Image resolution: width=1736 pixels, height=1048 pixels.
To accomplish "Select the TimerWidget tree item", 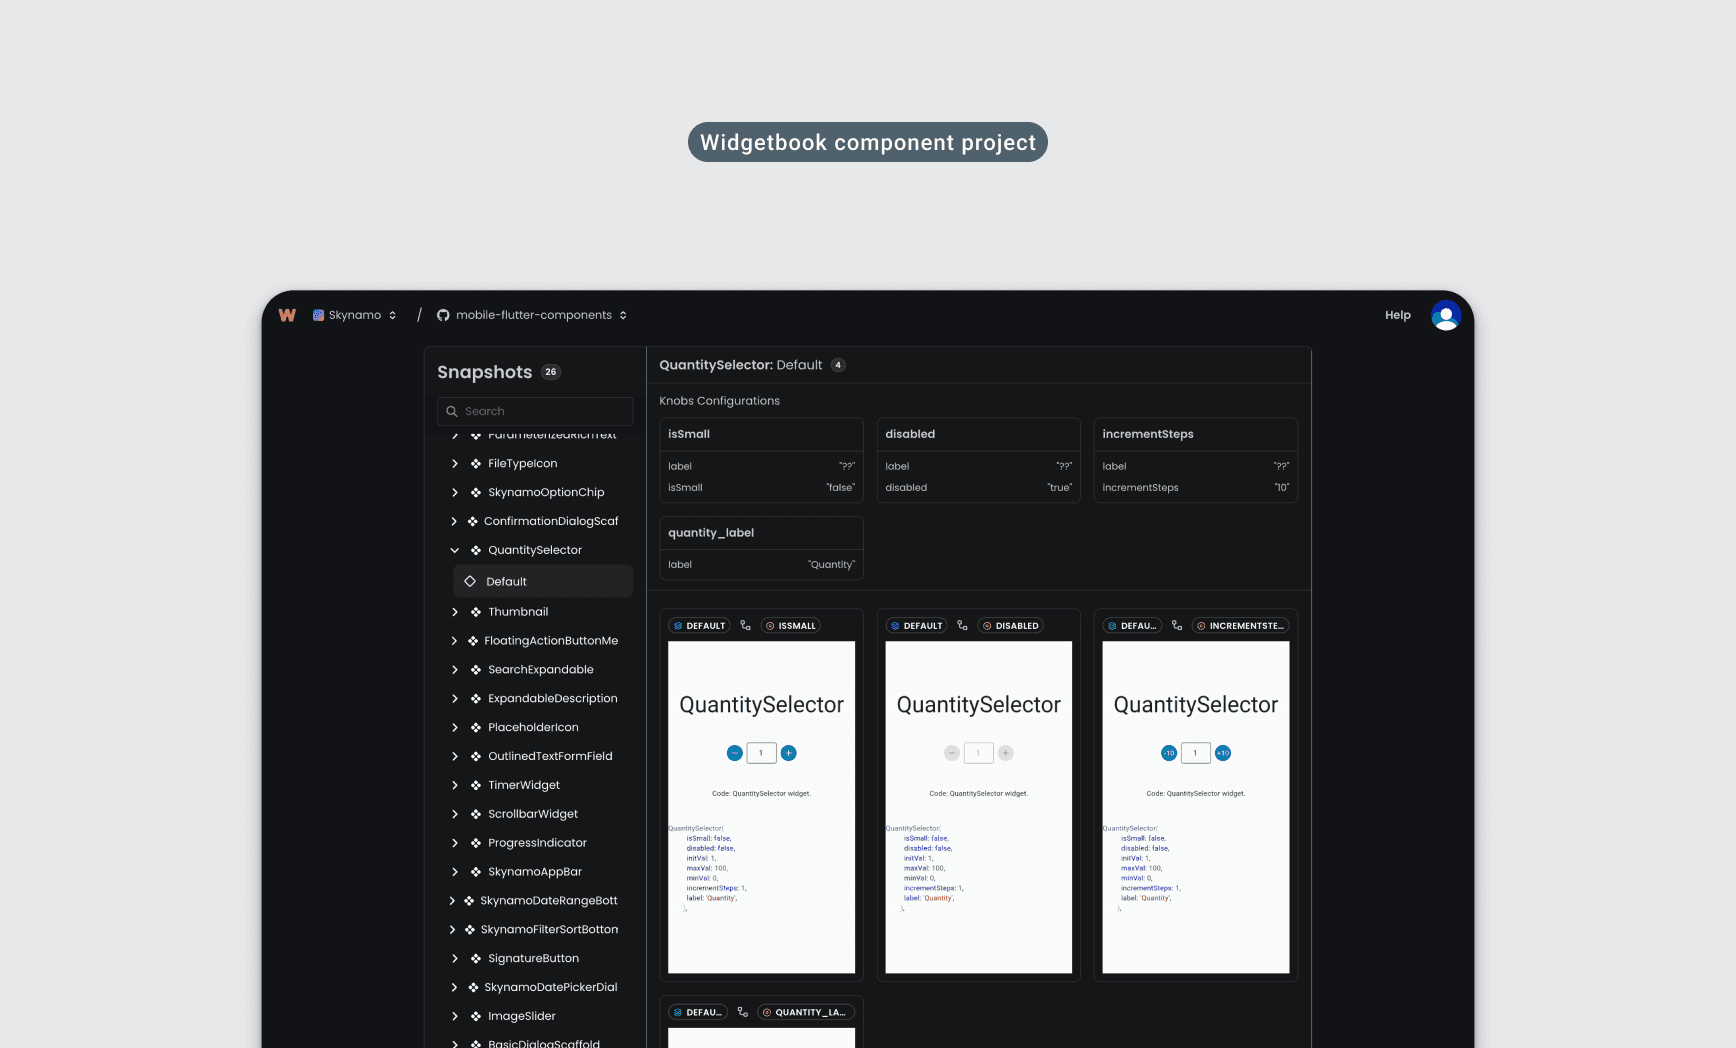I will 523,785.
